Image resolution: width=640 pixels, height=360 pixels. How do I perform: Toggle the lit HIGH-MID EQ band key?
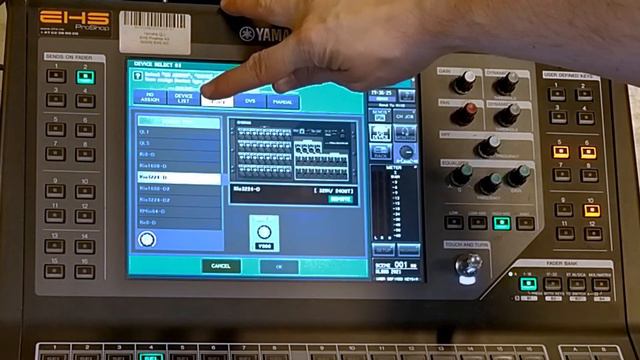coord(502,223)
